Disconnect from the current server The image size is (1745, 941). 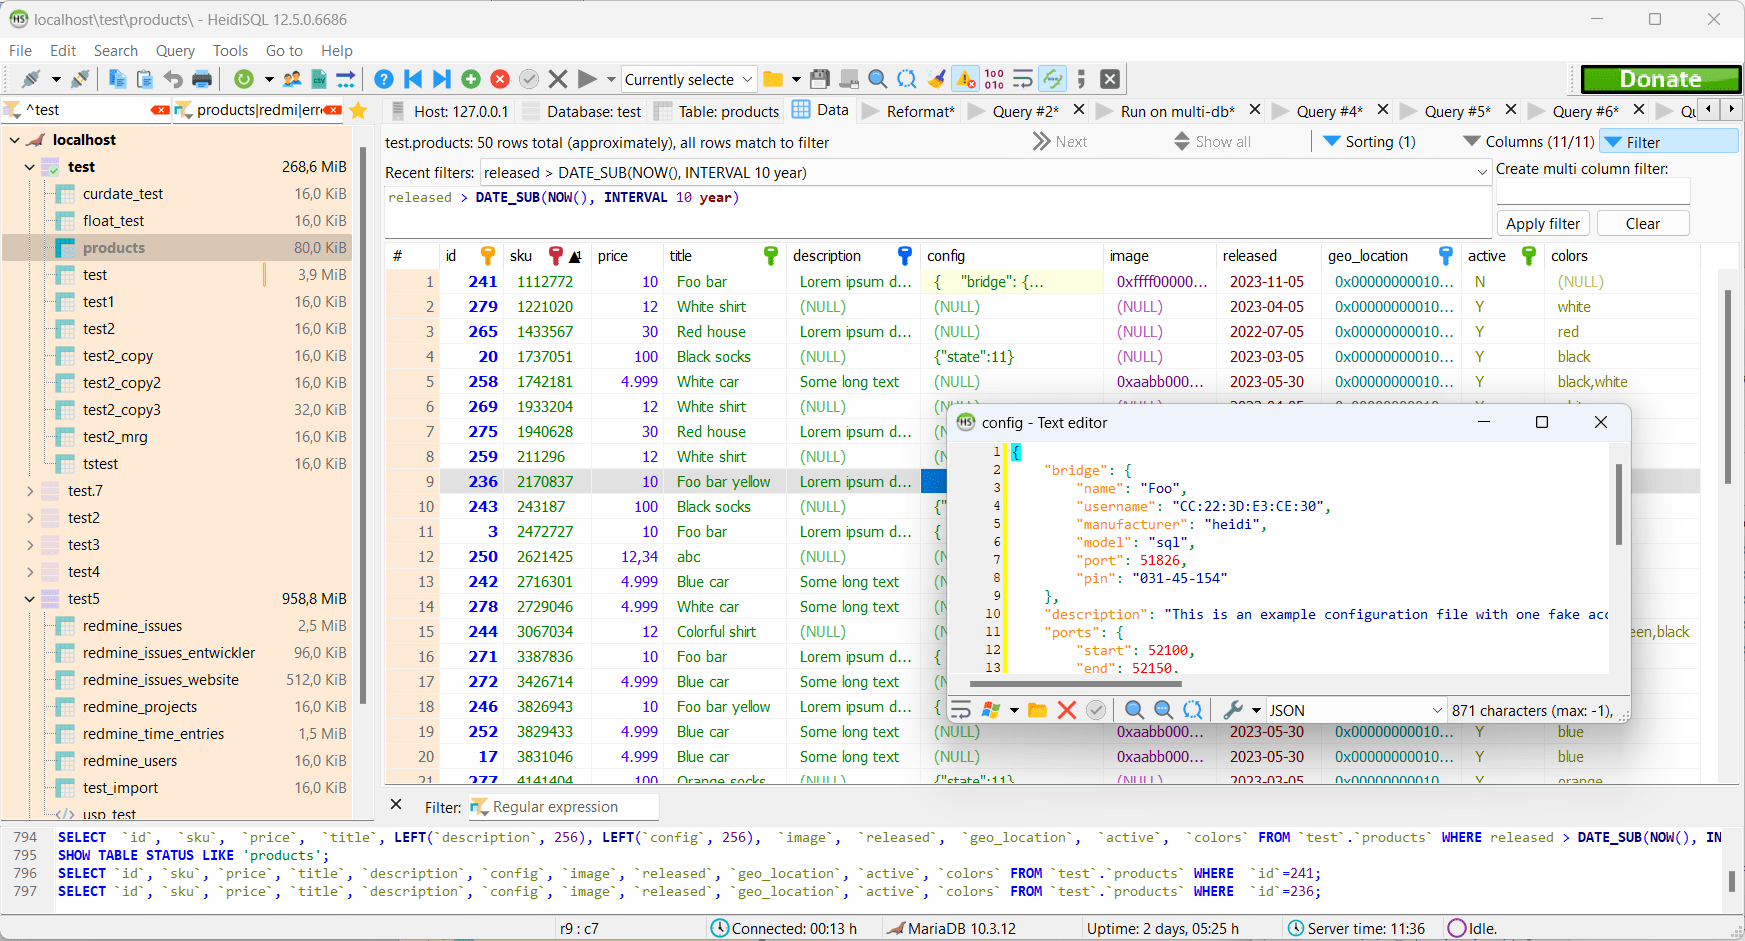pyautogui.click(x=80, y=78)
